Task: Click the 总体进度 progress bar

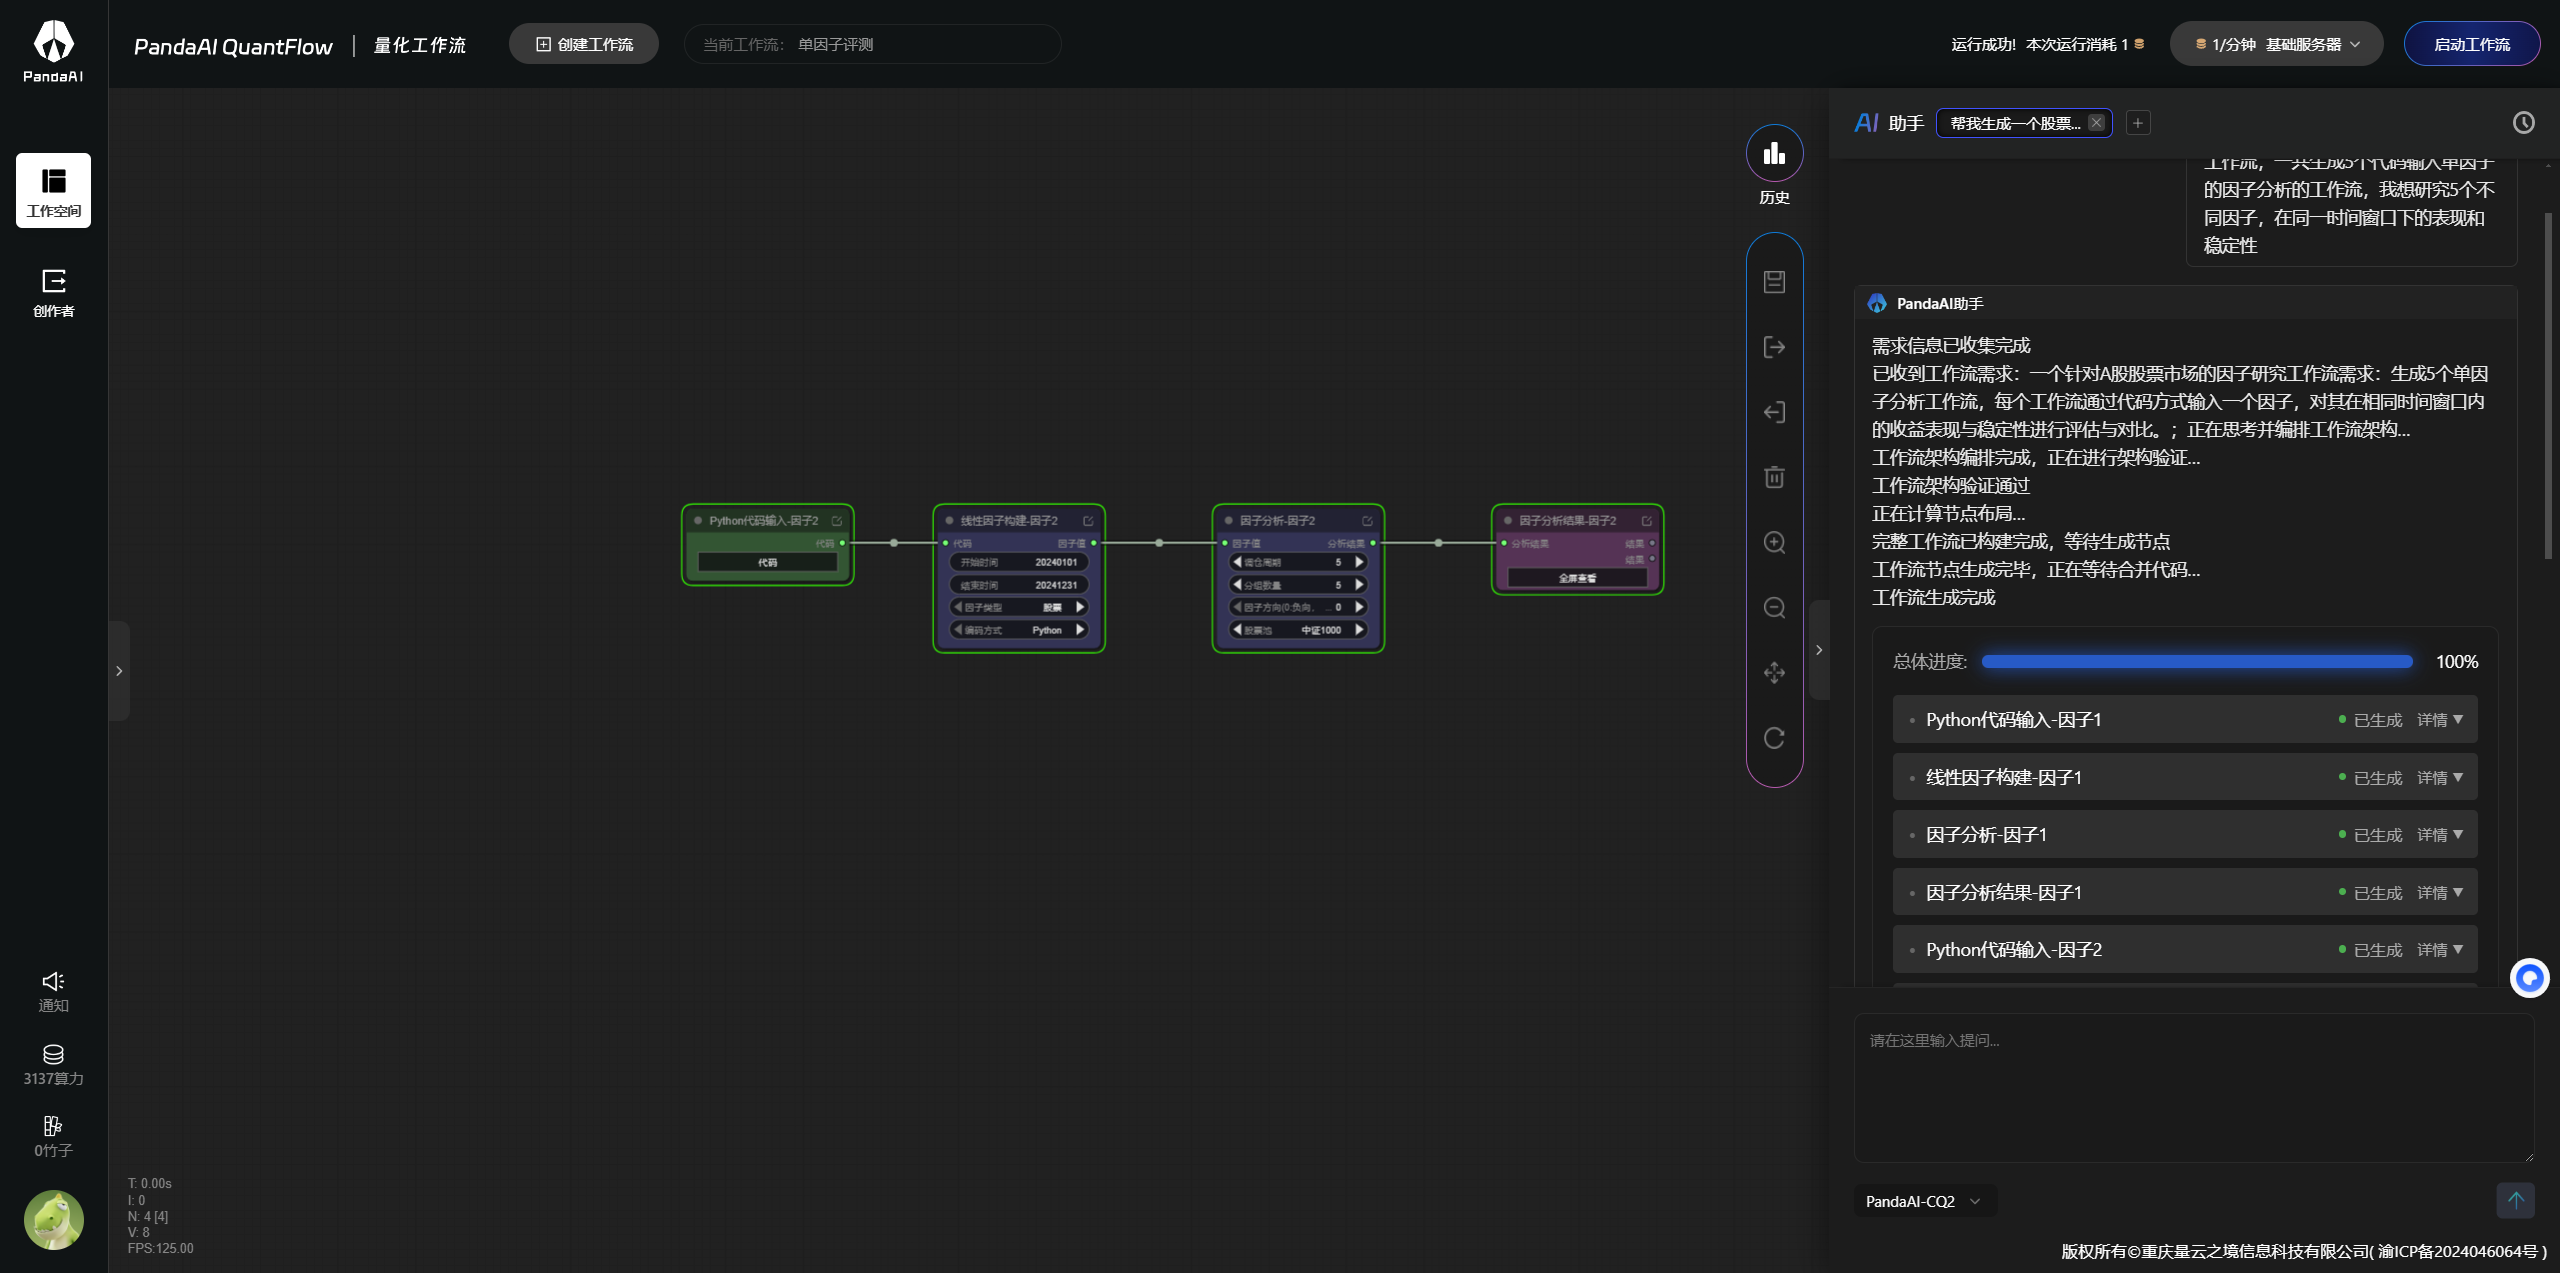Action: (2197, 662)
